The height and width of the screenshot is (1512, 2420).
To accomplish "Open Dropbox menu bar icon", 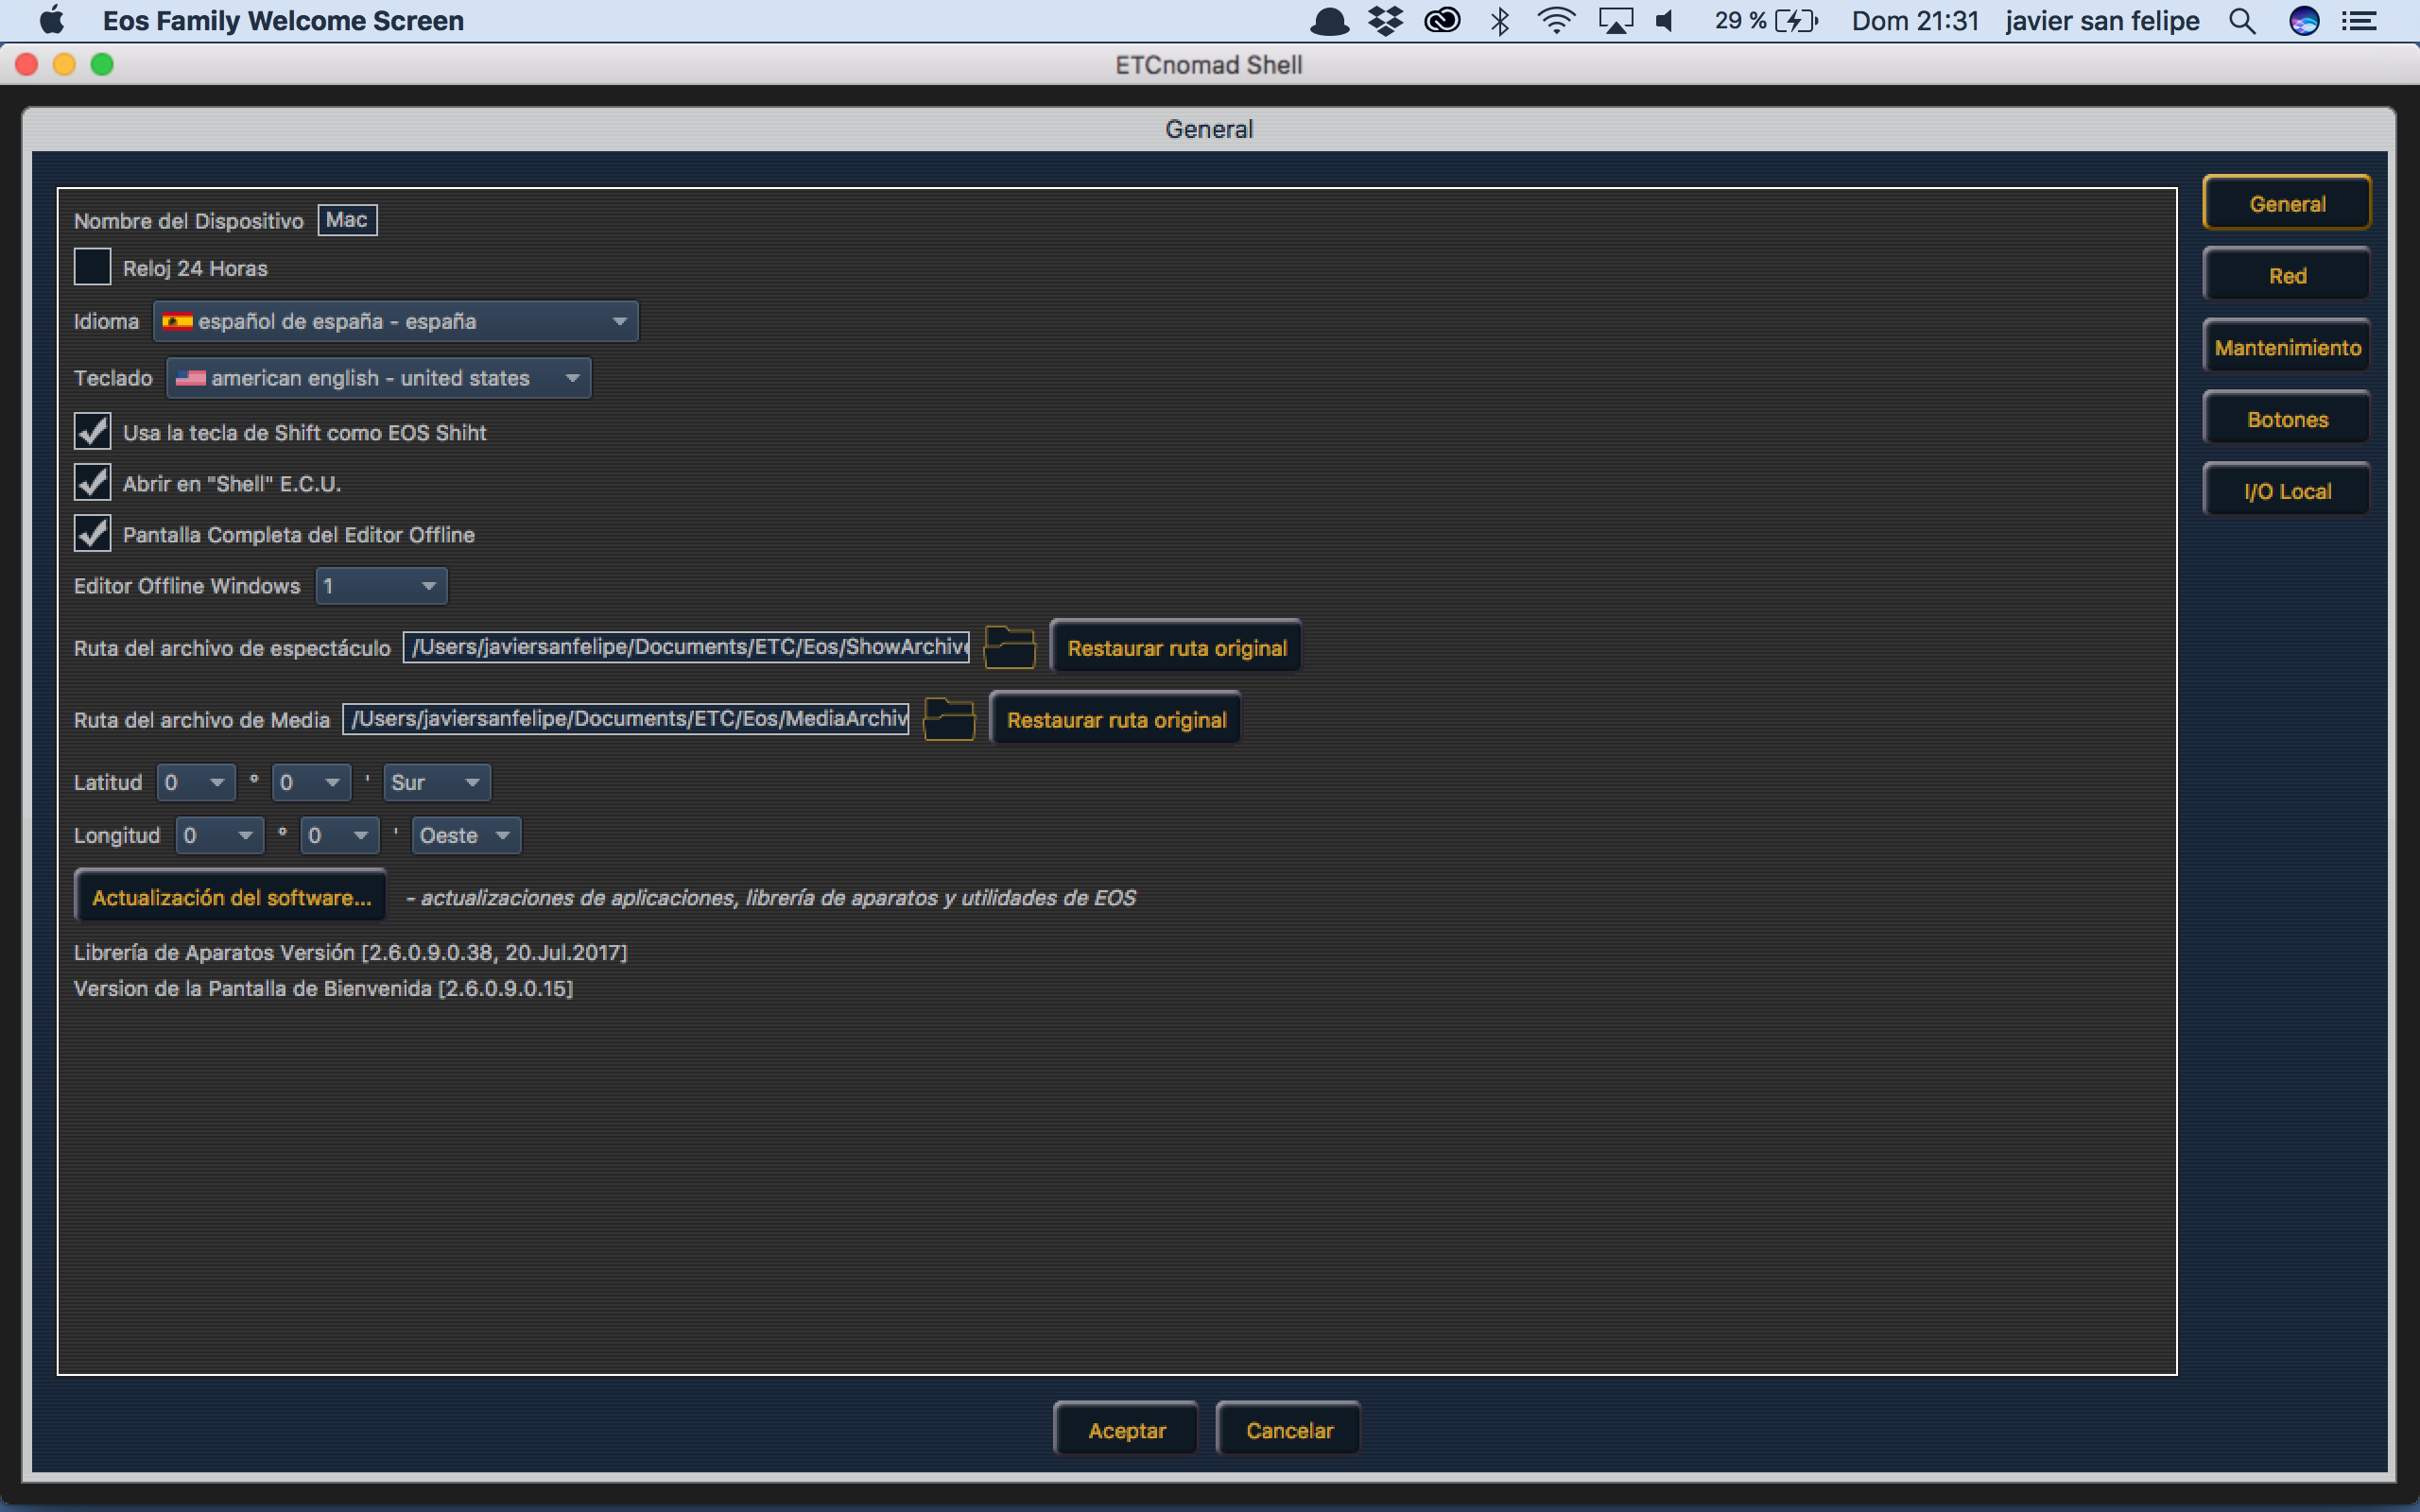I will 1385,21.
